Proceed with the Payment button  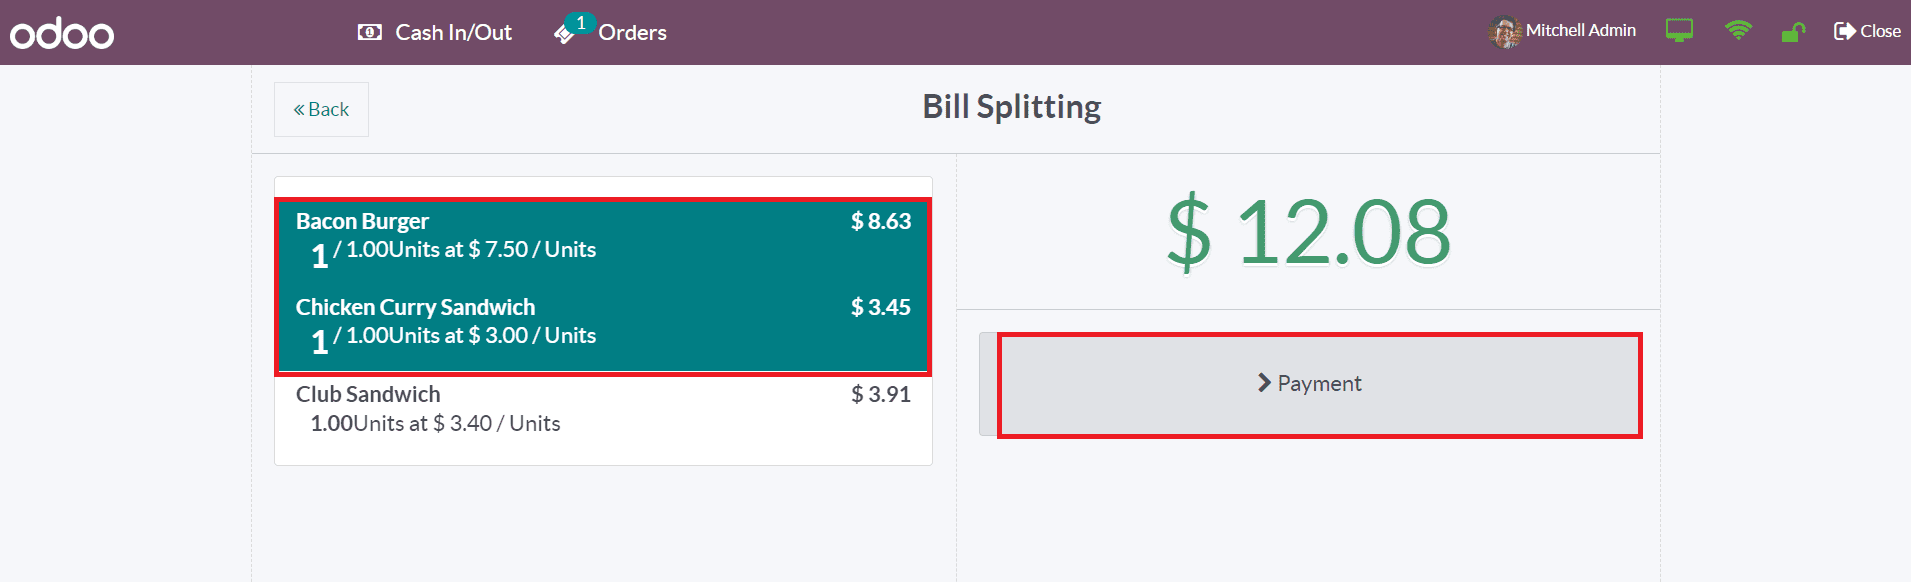coord(1310,384)
